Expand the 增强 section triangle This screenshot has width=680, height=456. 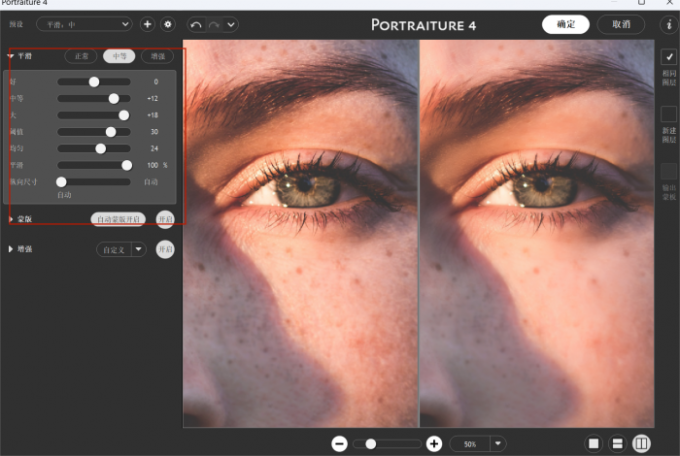11,249
